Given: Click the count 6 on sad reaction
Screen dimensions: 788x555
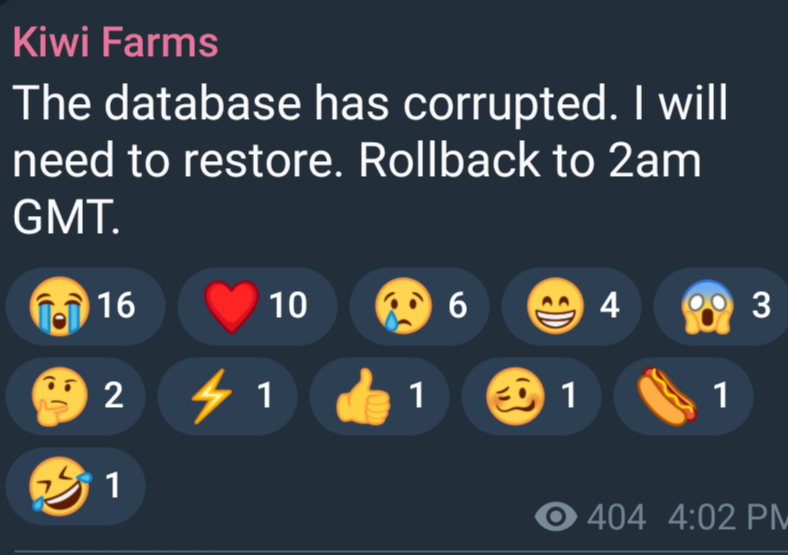Looking at the screenshot, I should (458, 305).
